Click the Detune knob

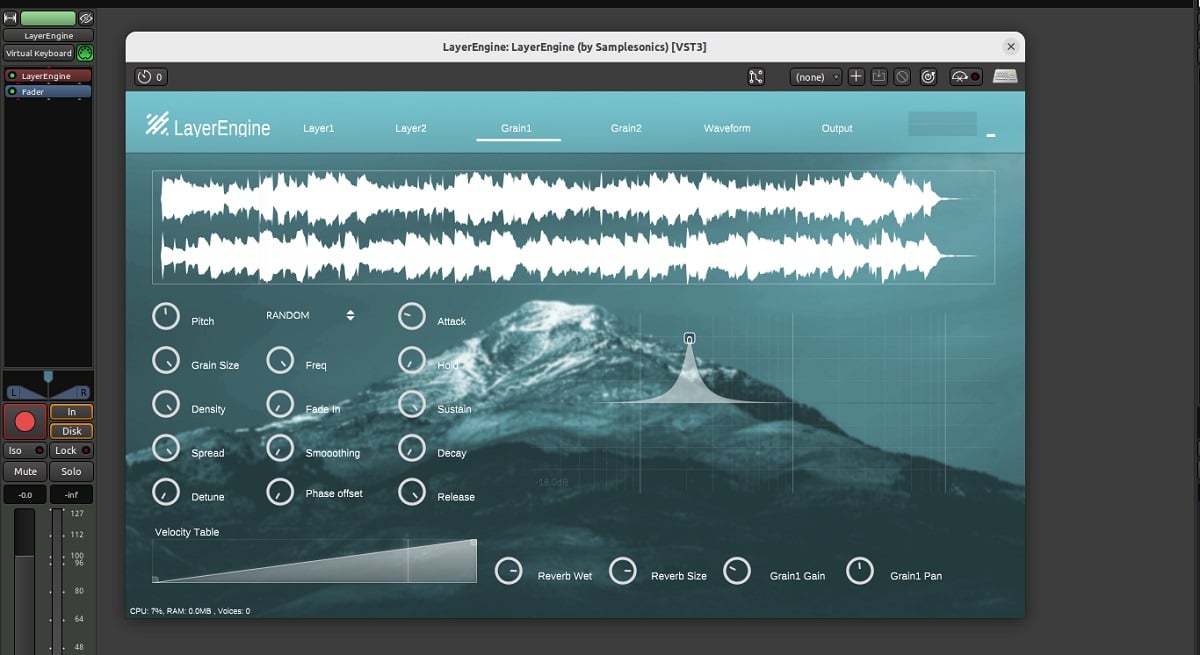(166, 492)
